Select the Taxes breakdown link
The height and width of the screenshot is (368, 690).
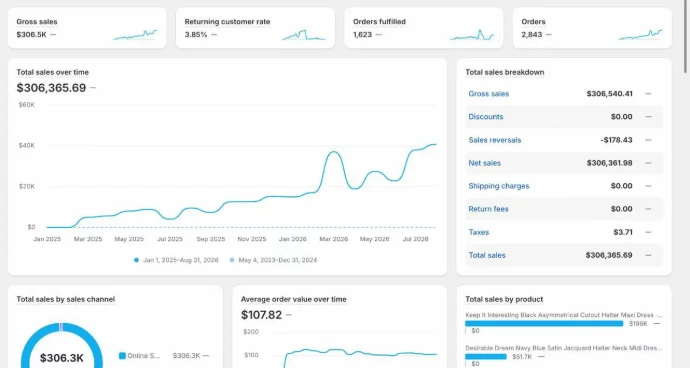pyautogui.click(x=478, y=232)
